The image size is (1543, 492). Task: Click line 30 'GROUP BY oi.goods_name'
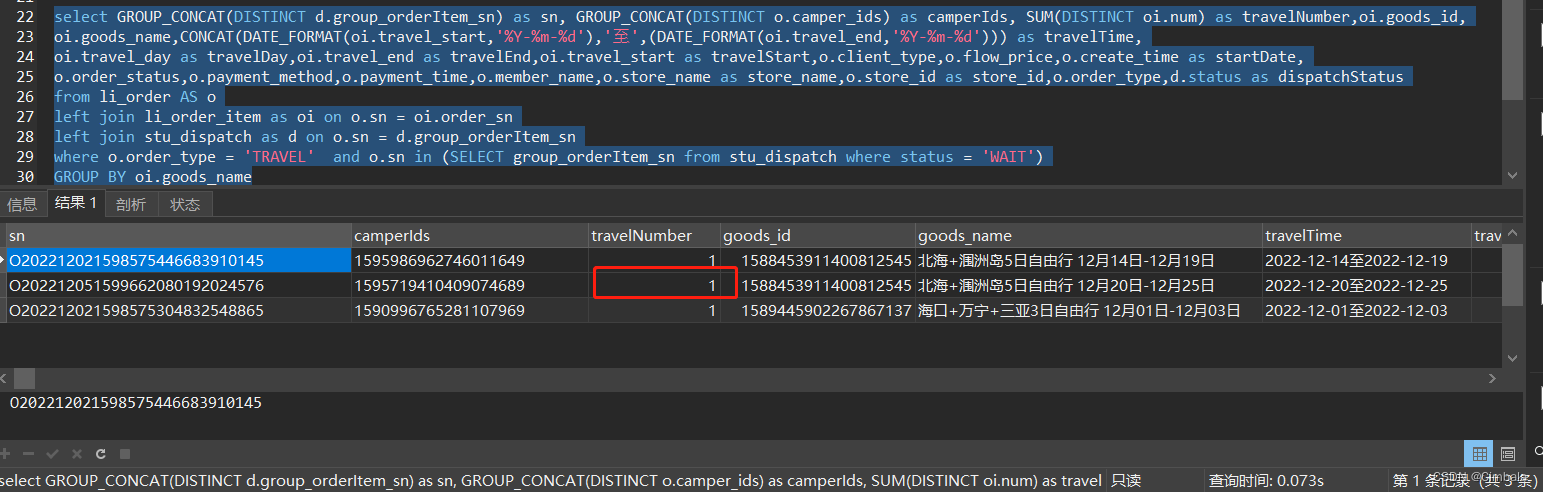(153, 177)
